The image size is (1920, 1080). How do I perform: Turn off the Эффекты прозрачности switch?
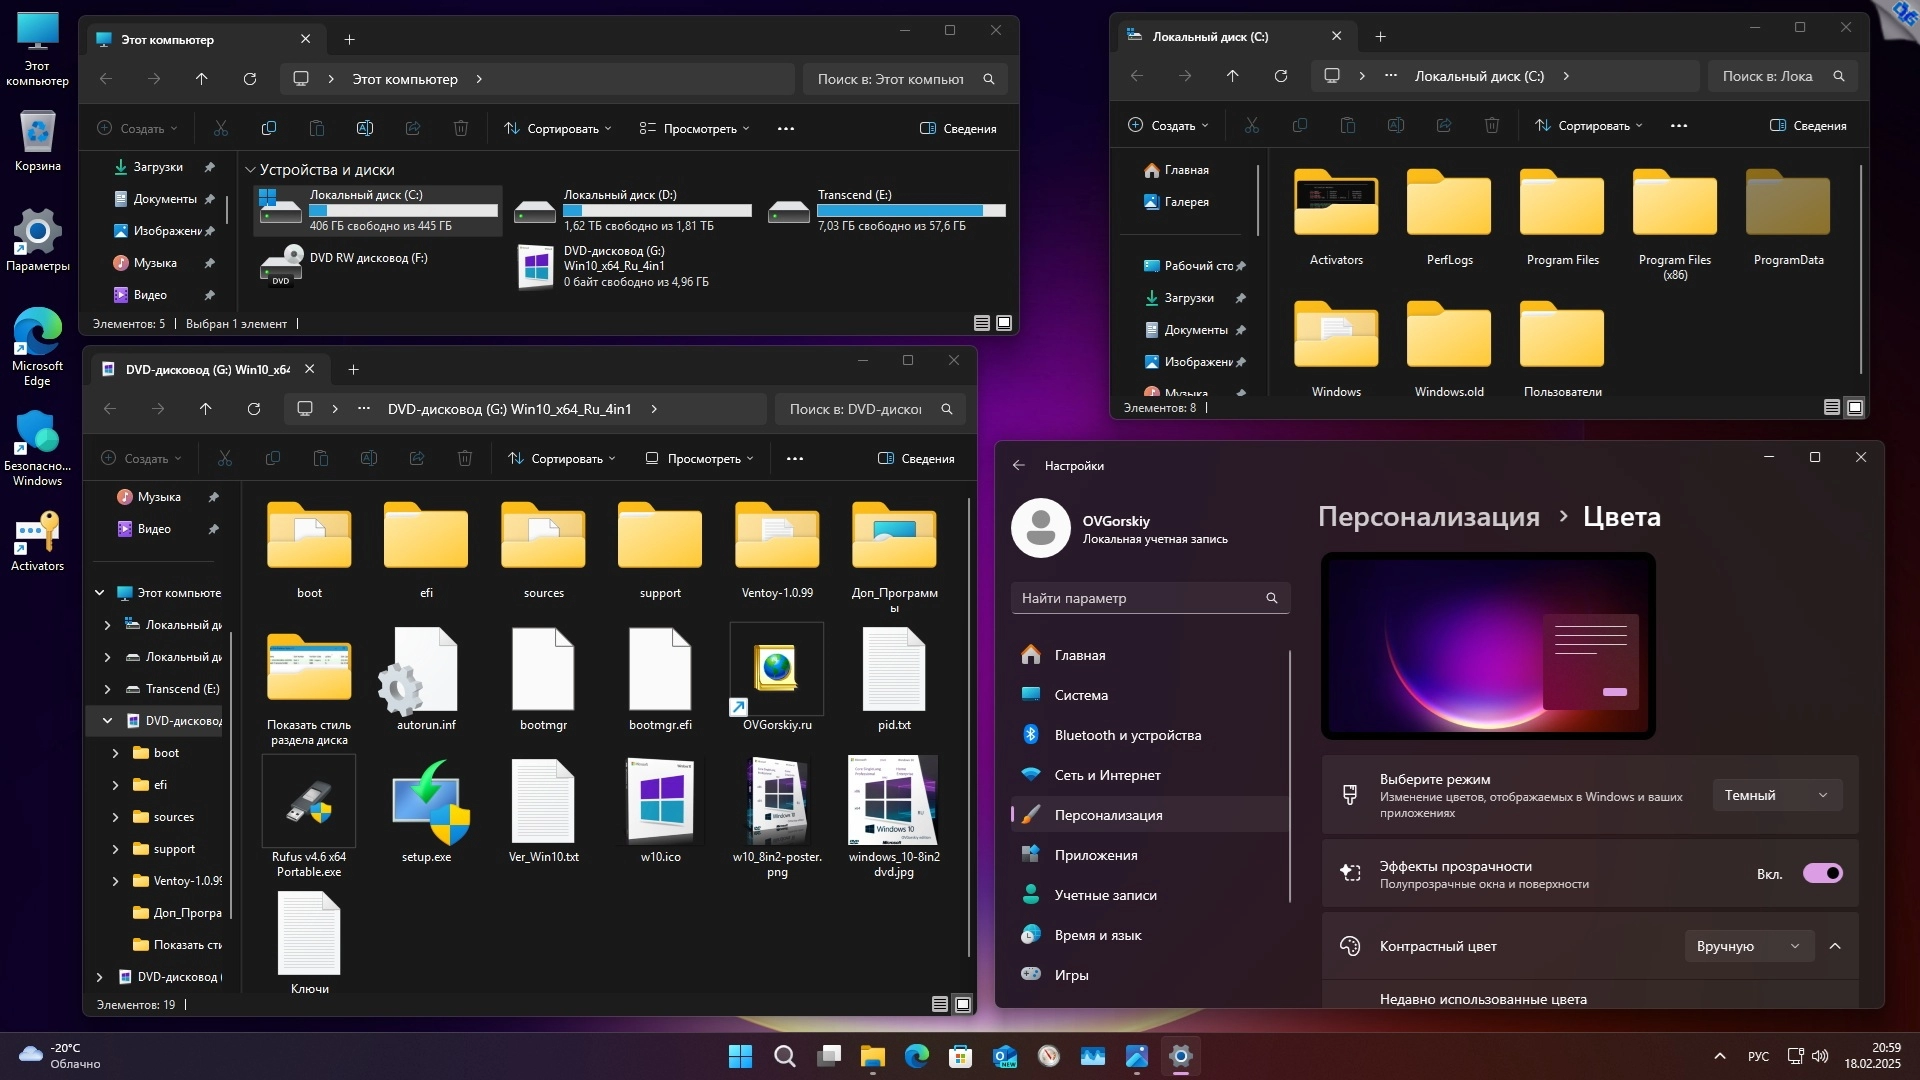1822,873
